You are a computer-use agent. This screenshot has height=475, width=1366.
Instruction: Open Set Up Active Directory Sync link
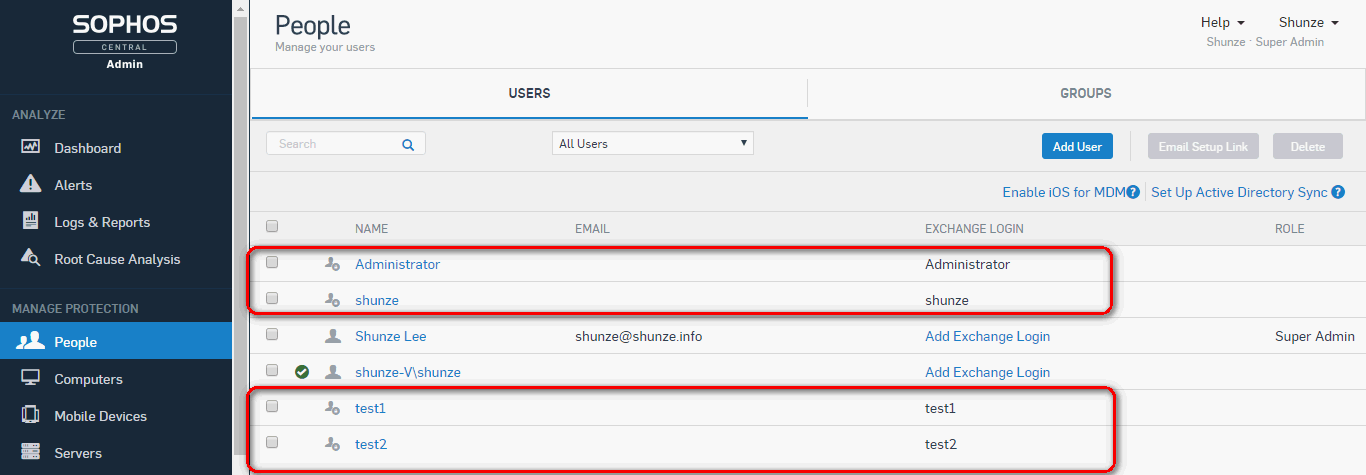tap(1239, 192)
